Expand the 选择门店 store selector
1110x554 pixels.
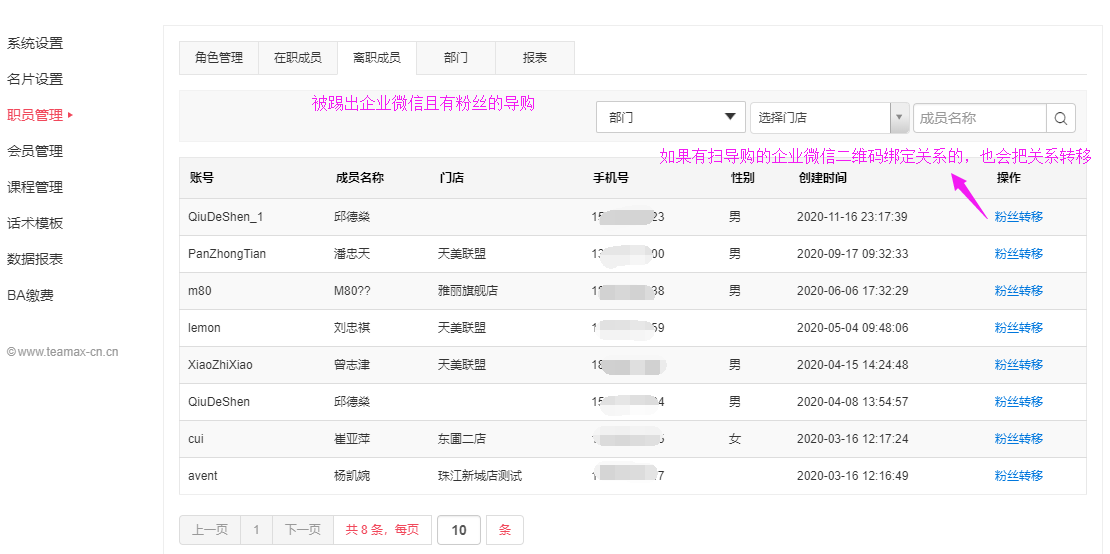828,118
